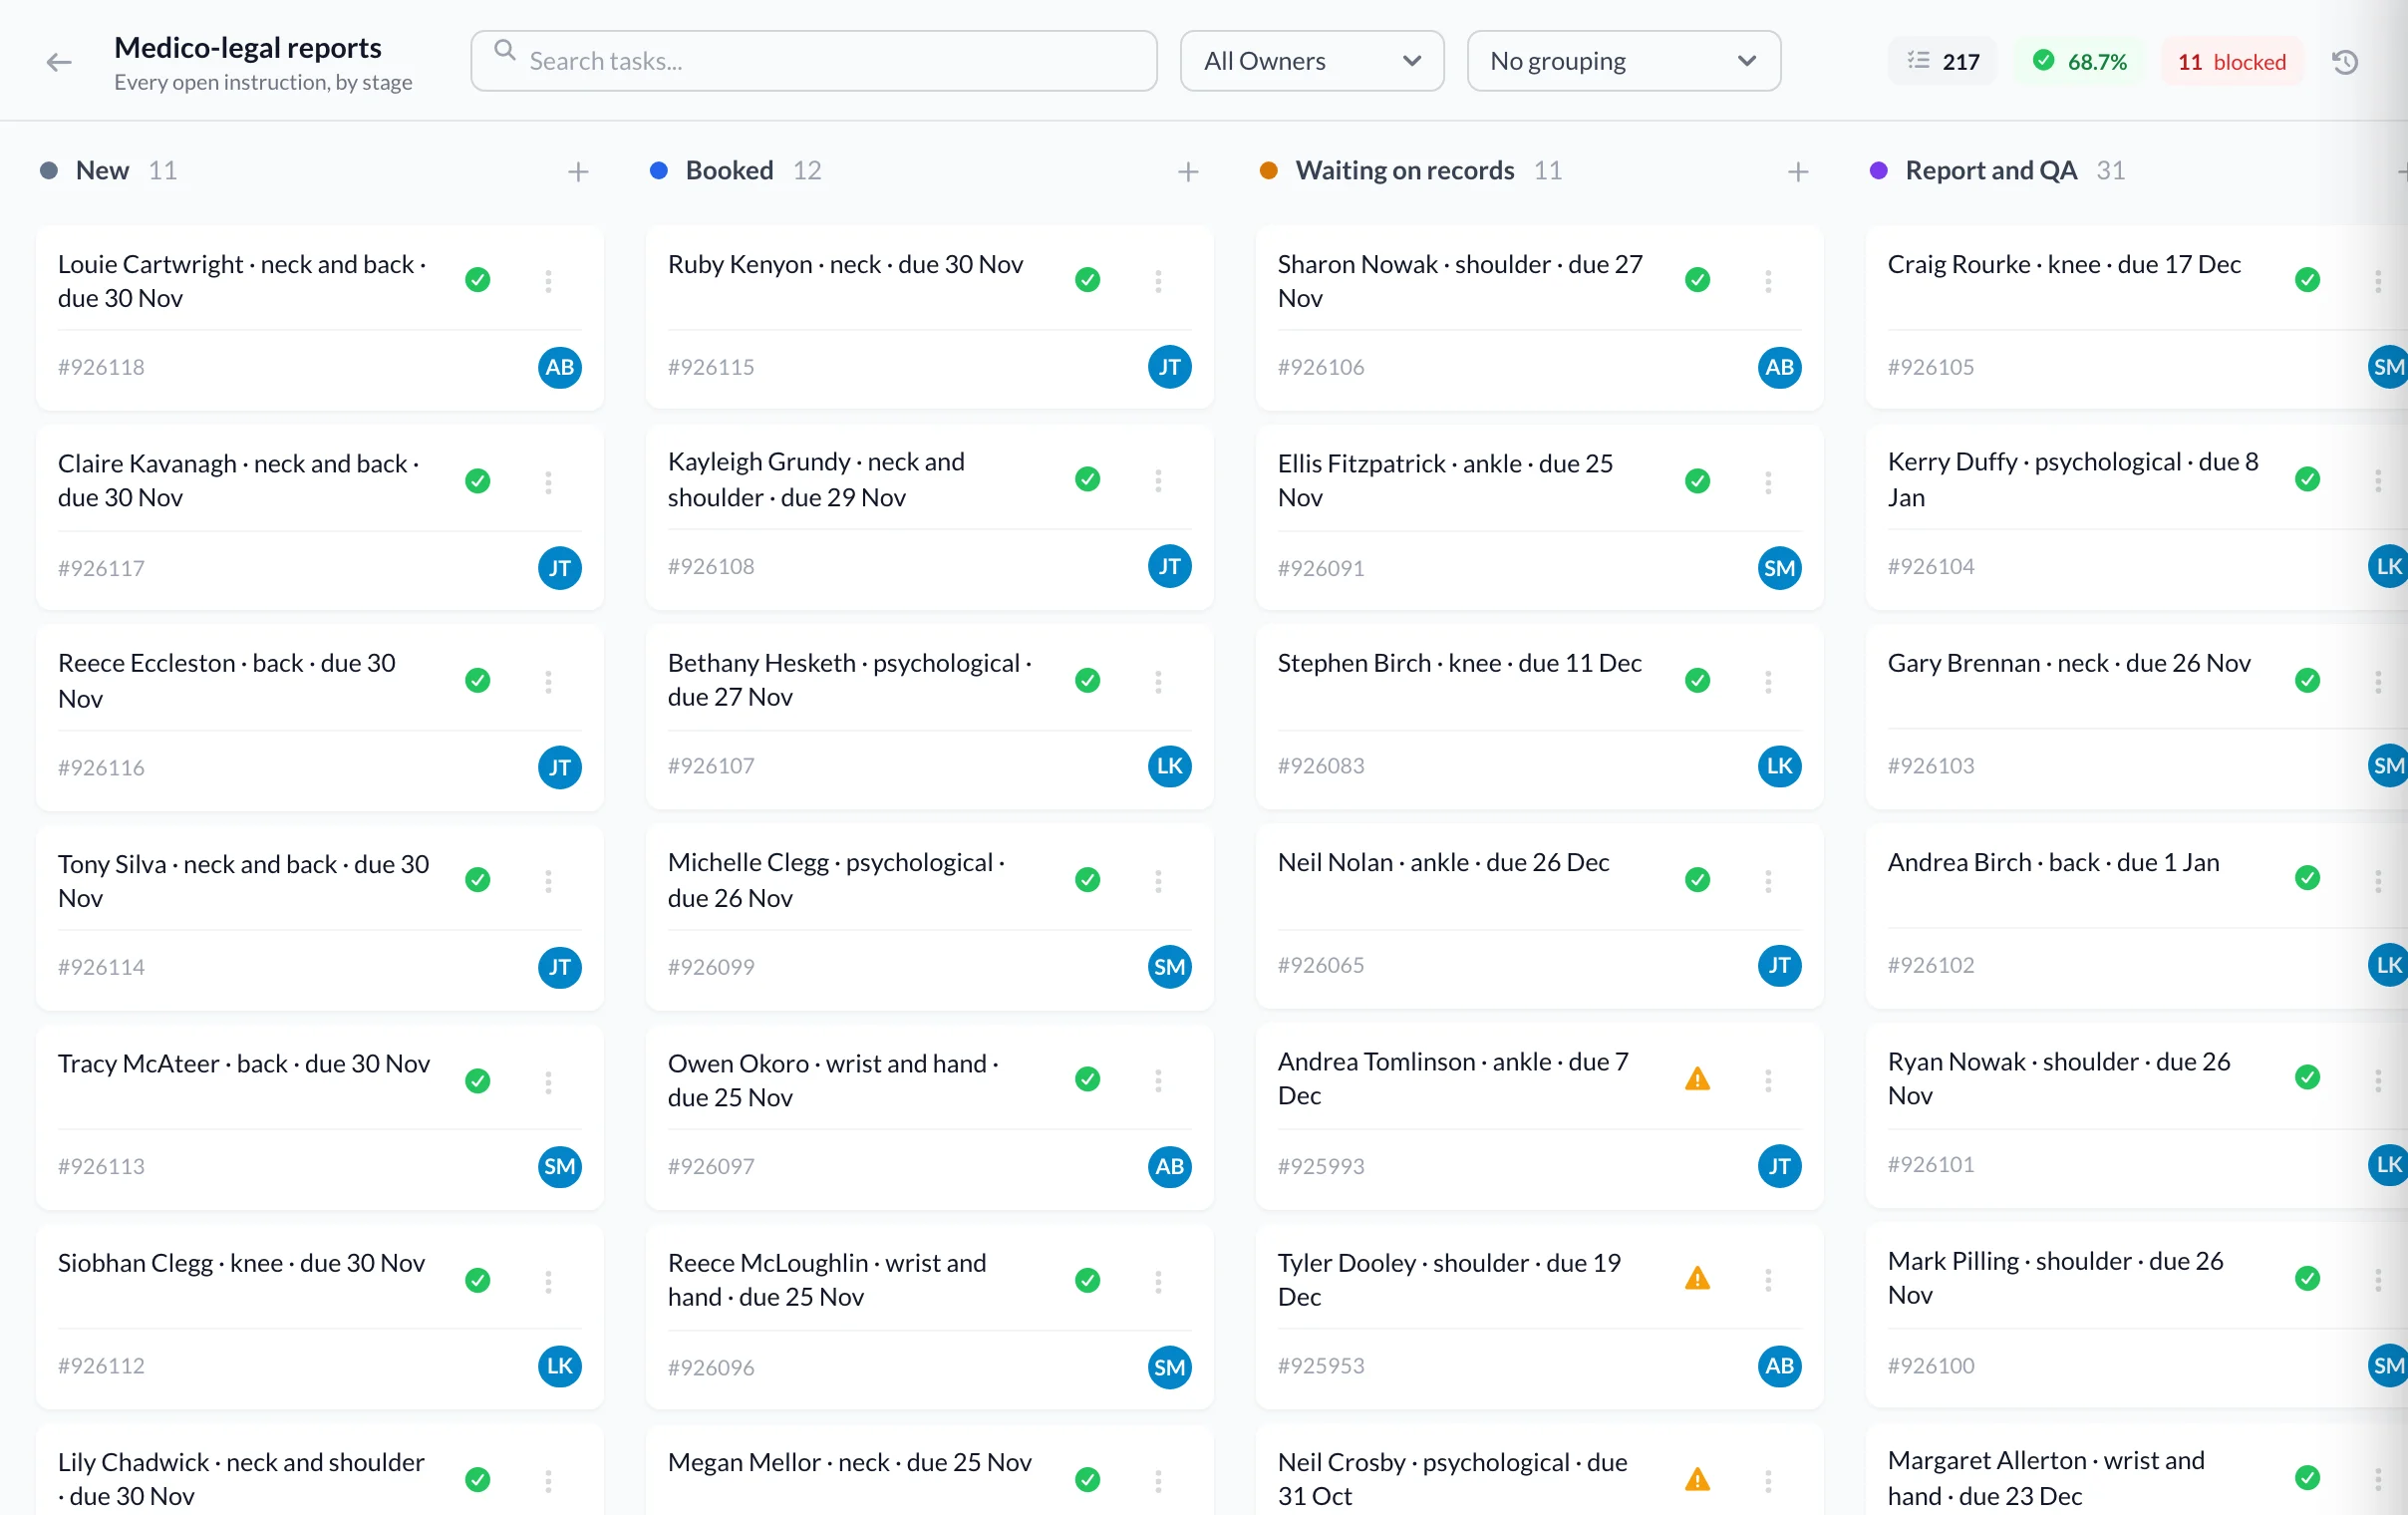Open Gary Brennan neck card title
Screen dimensions: 2408x1515
tap(2069, 664)
